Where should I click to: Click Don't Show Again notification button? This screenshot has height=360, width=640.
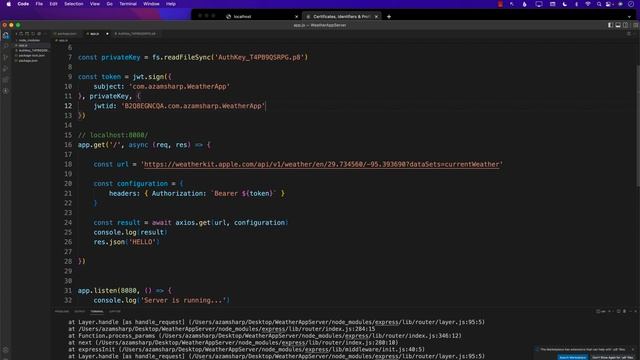pos(612,357)
